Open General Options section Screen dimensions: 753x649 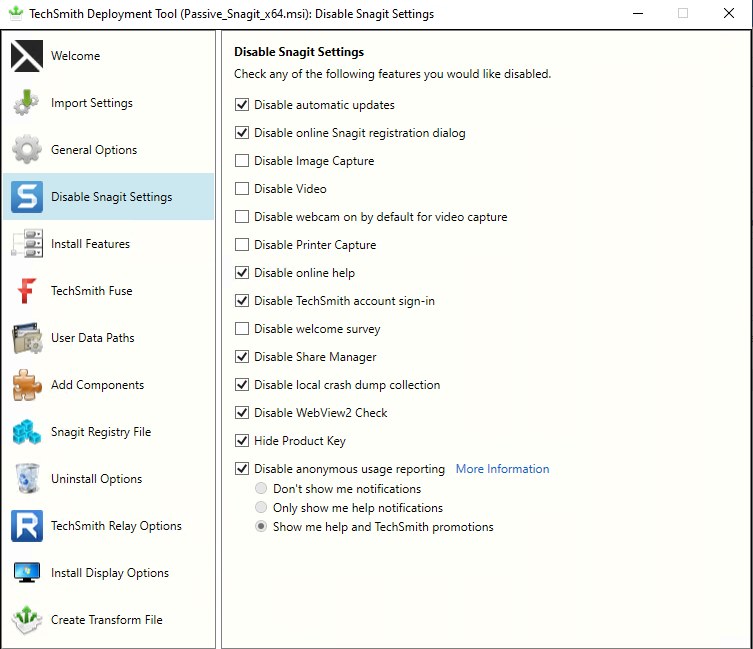94,150
